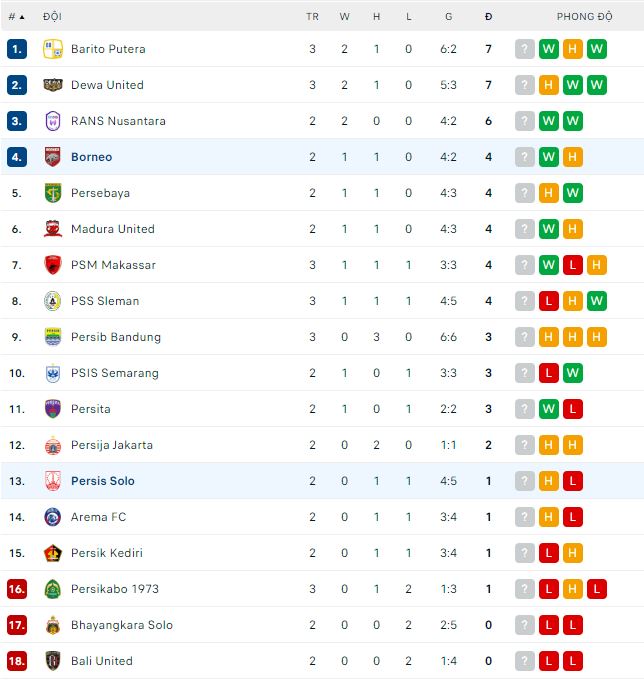This screenshot has width=644, height=683.
Task: Click the Bali United crest icon
Action: (x=53, y=661)
